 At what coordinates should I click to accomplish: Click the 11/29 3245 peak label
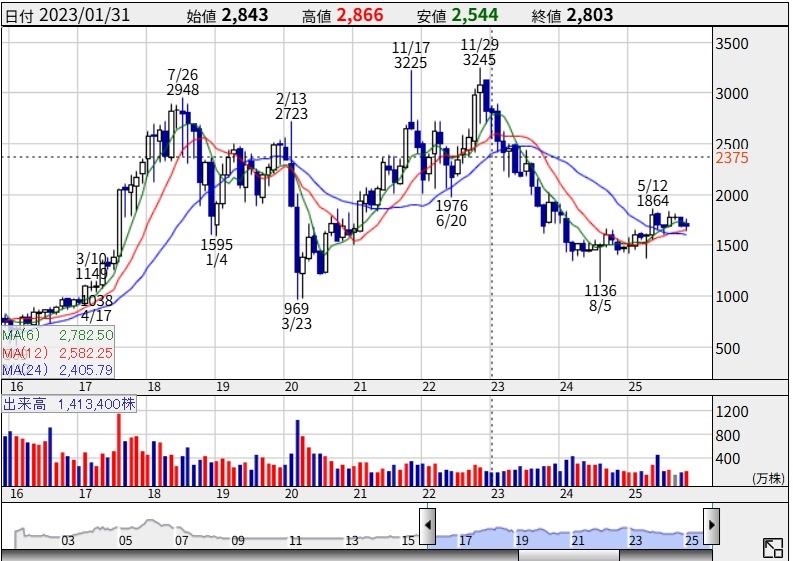480,52
